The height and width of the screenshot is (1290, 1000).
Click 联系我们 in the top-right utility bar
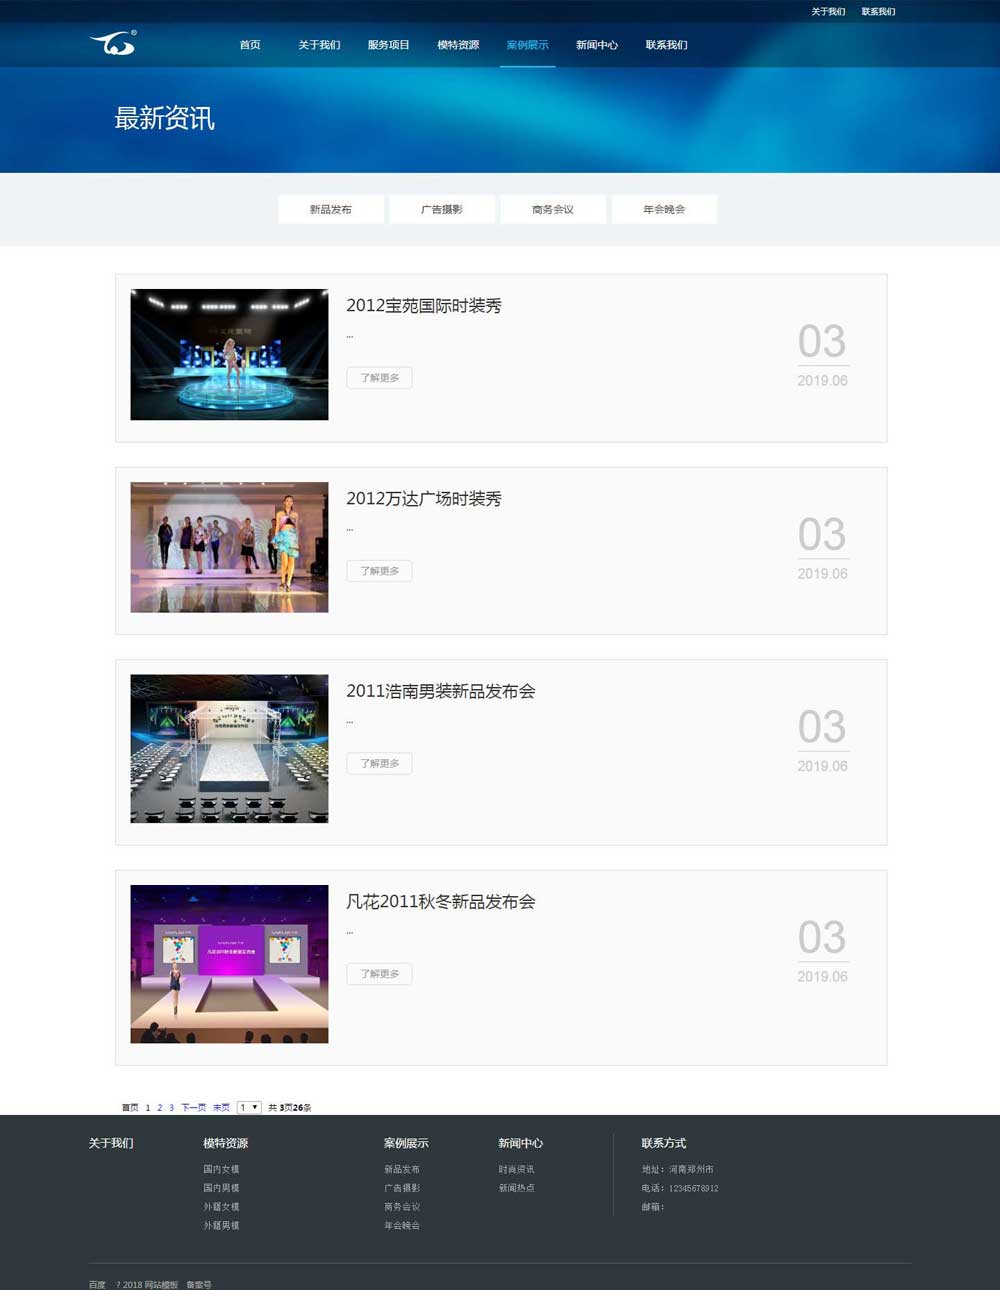click(878, 12)
